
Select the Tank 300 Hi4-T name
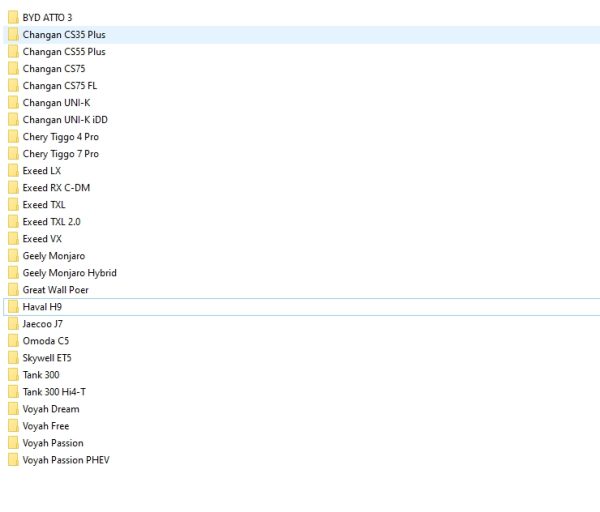point(54,392)
